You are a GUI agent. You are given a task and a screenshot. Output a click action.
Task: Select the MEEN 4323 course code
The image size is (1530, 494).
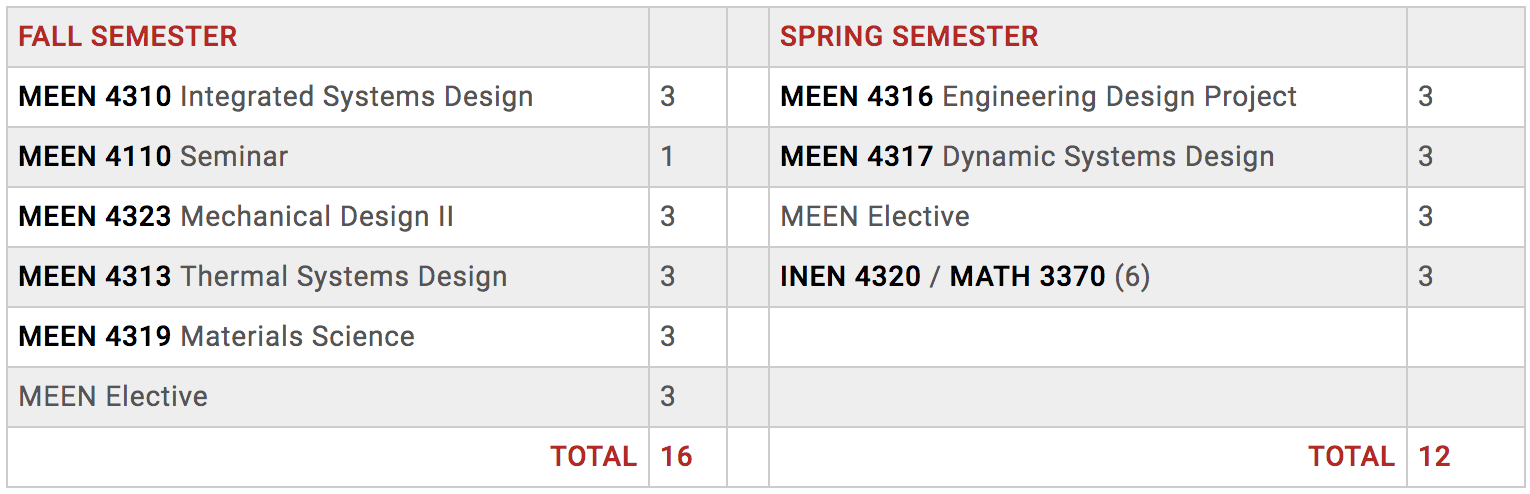point(95,217)
